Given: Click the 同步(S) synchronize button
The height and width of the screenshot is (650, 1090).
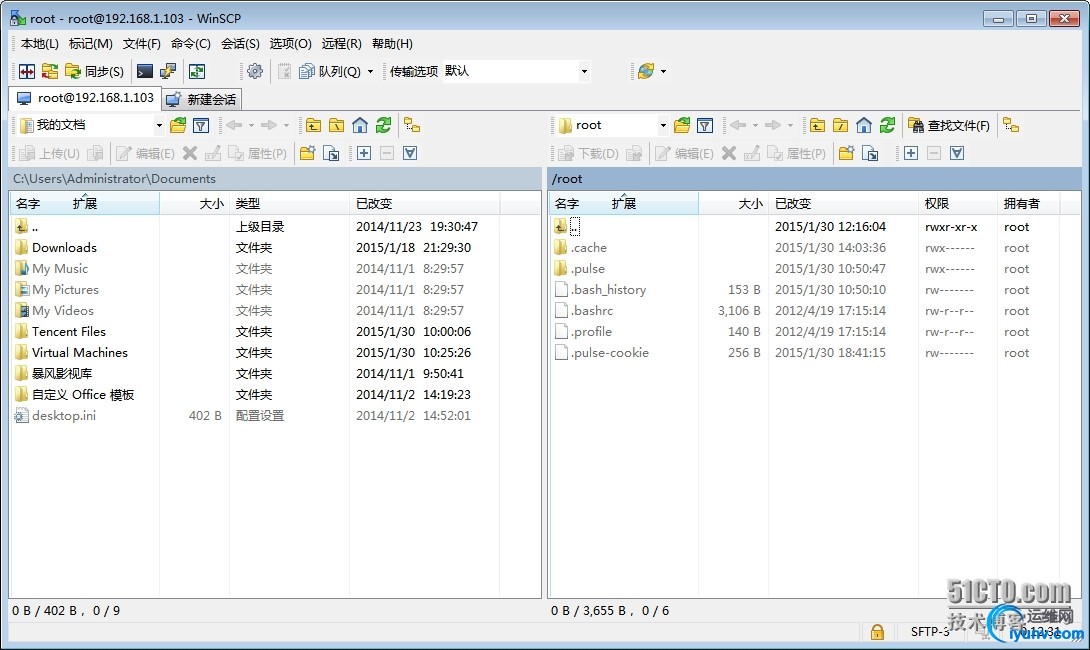Looking at the screenshot, I should pyautogui.click(x=95, y=71).
